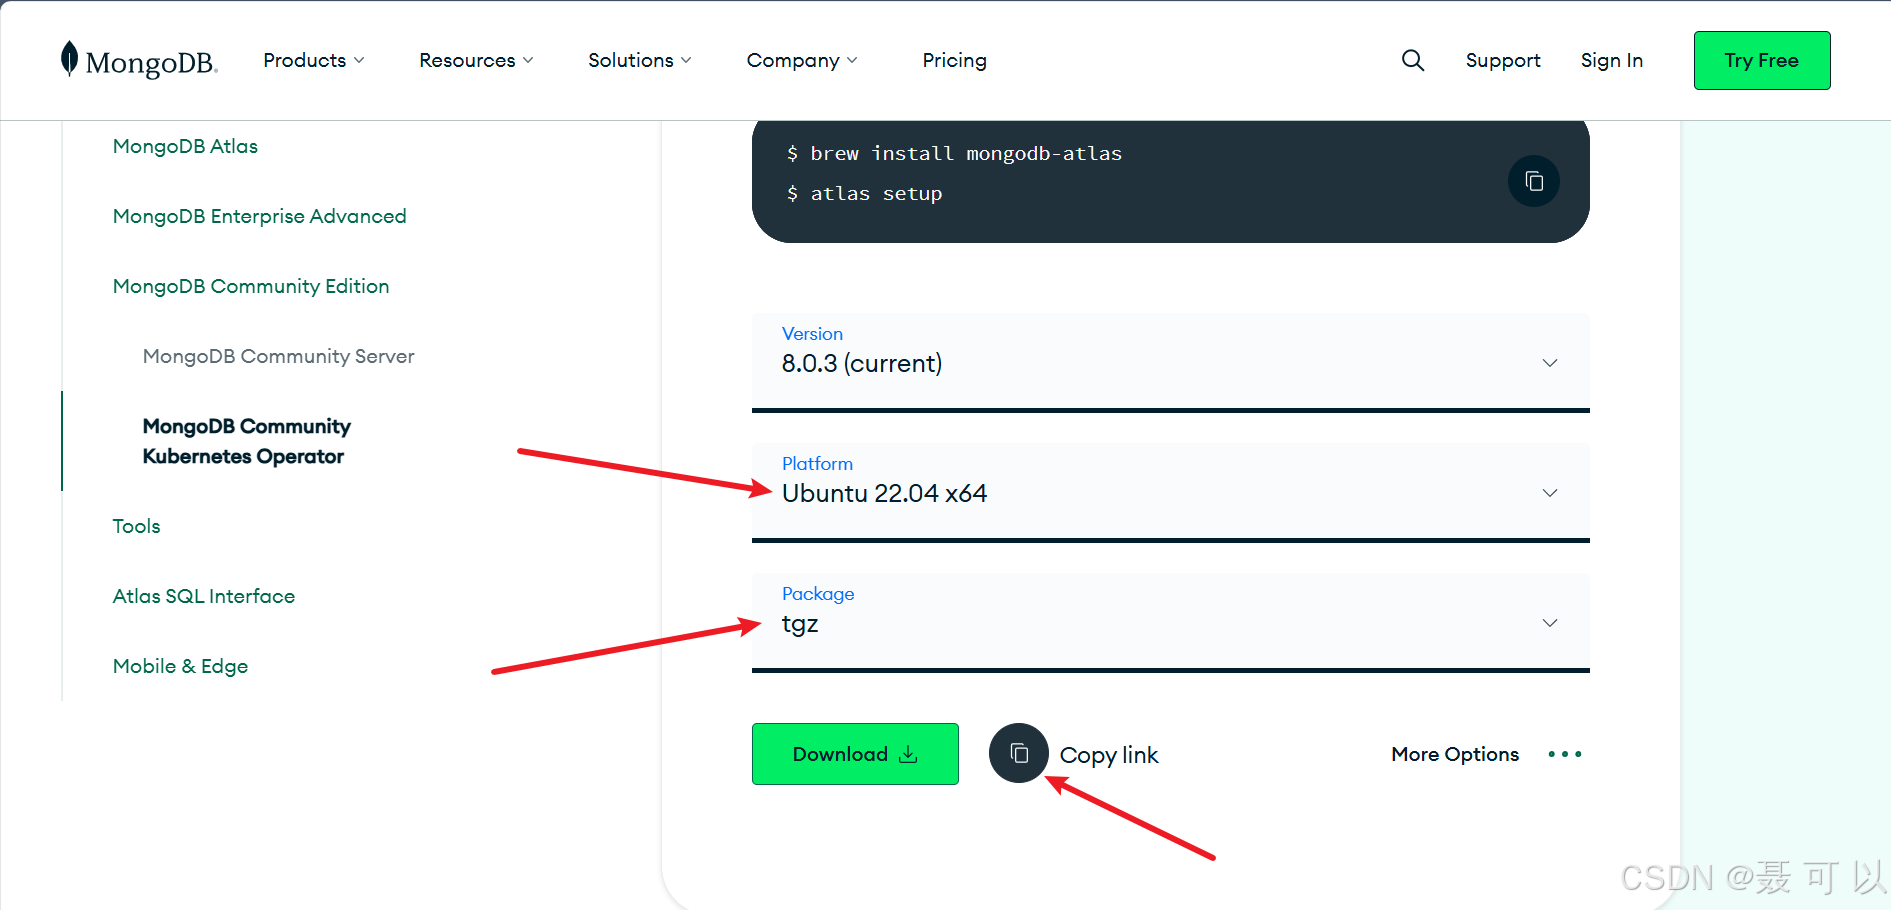Open Tools in the sidebar

pos(136,526)
